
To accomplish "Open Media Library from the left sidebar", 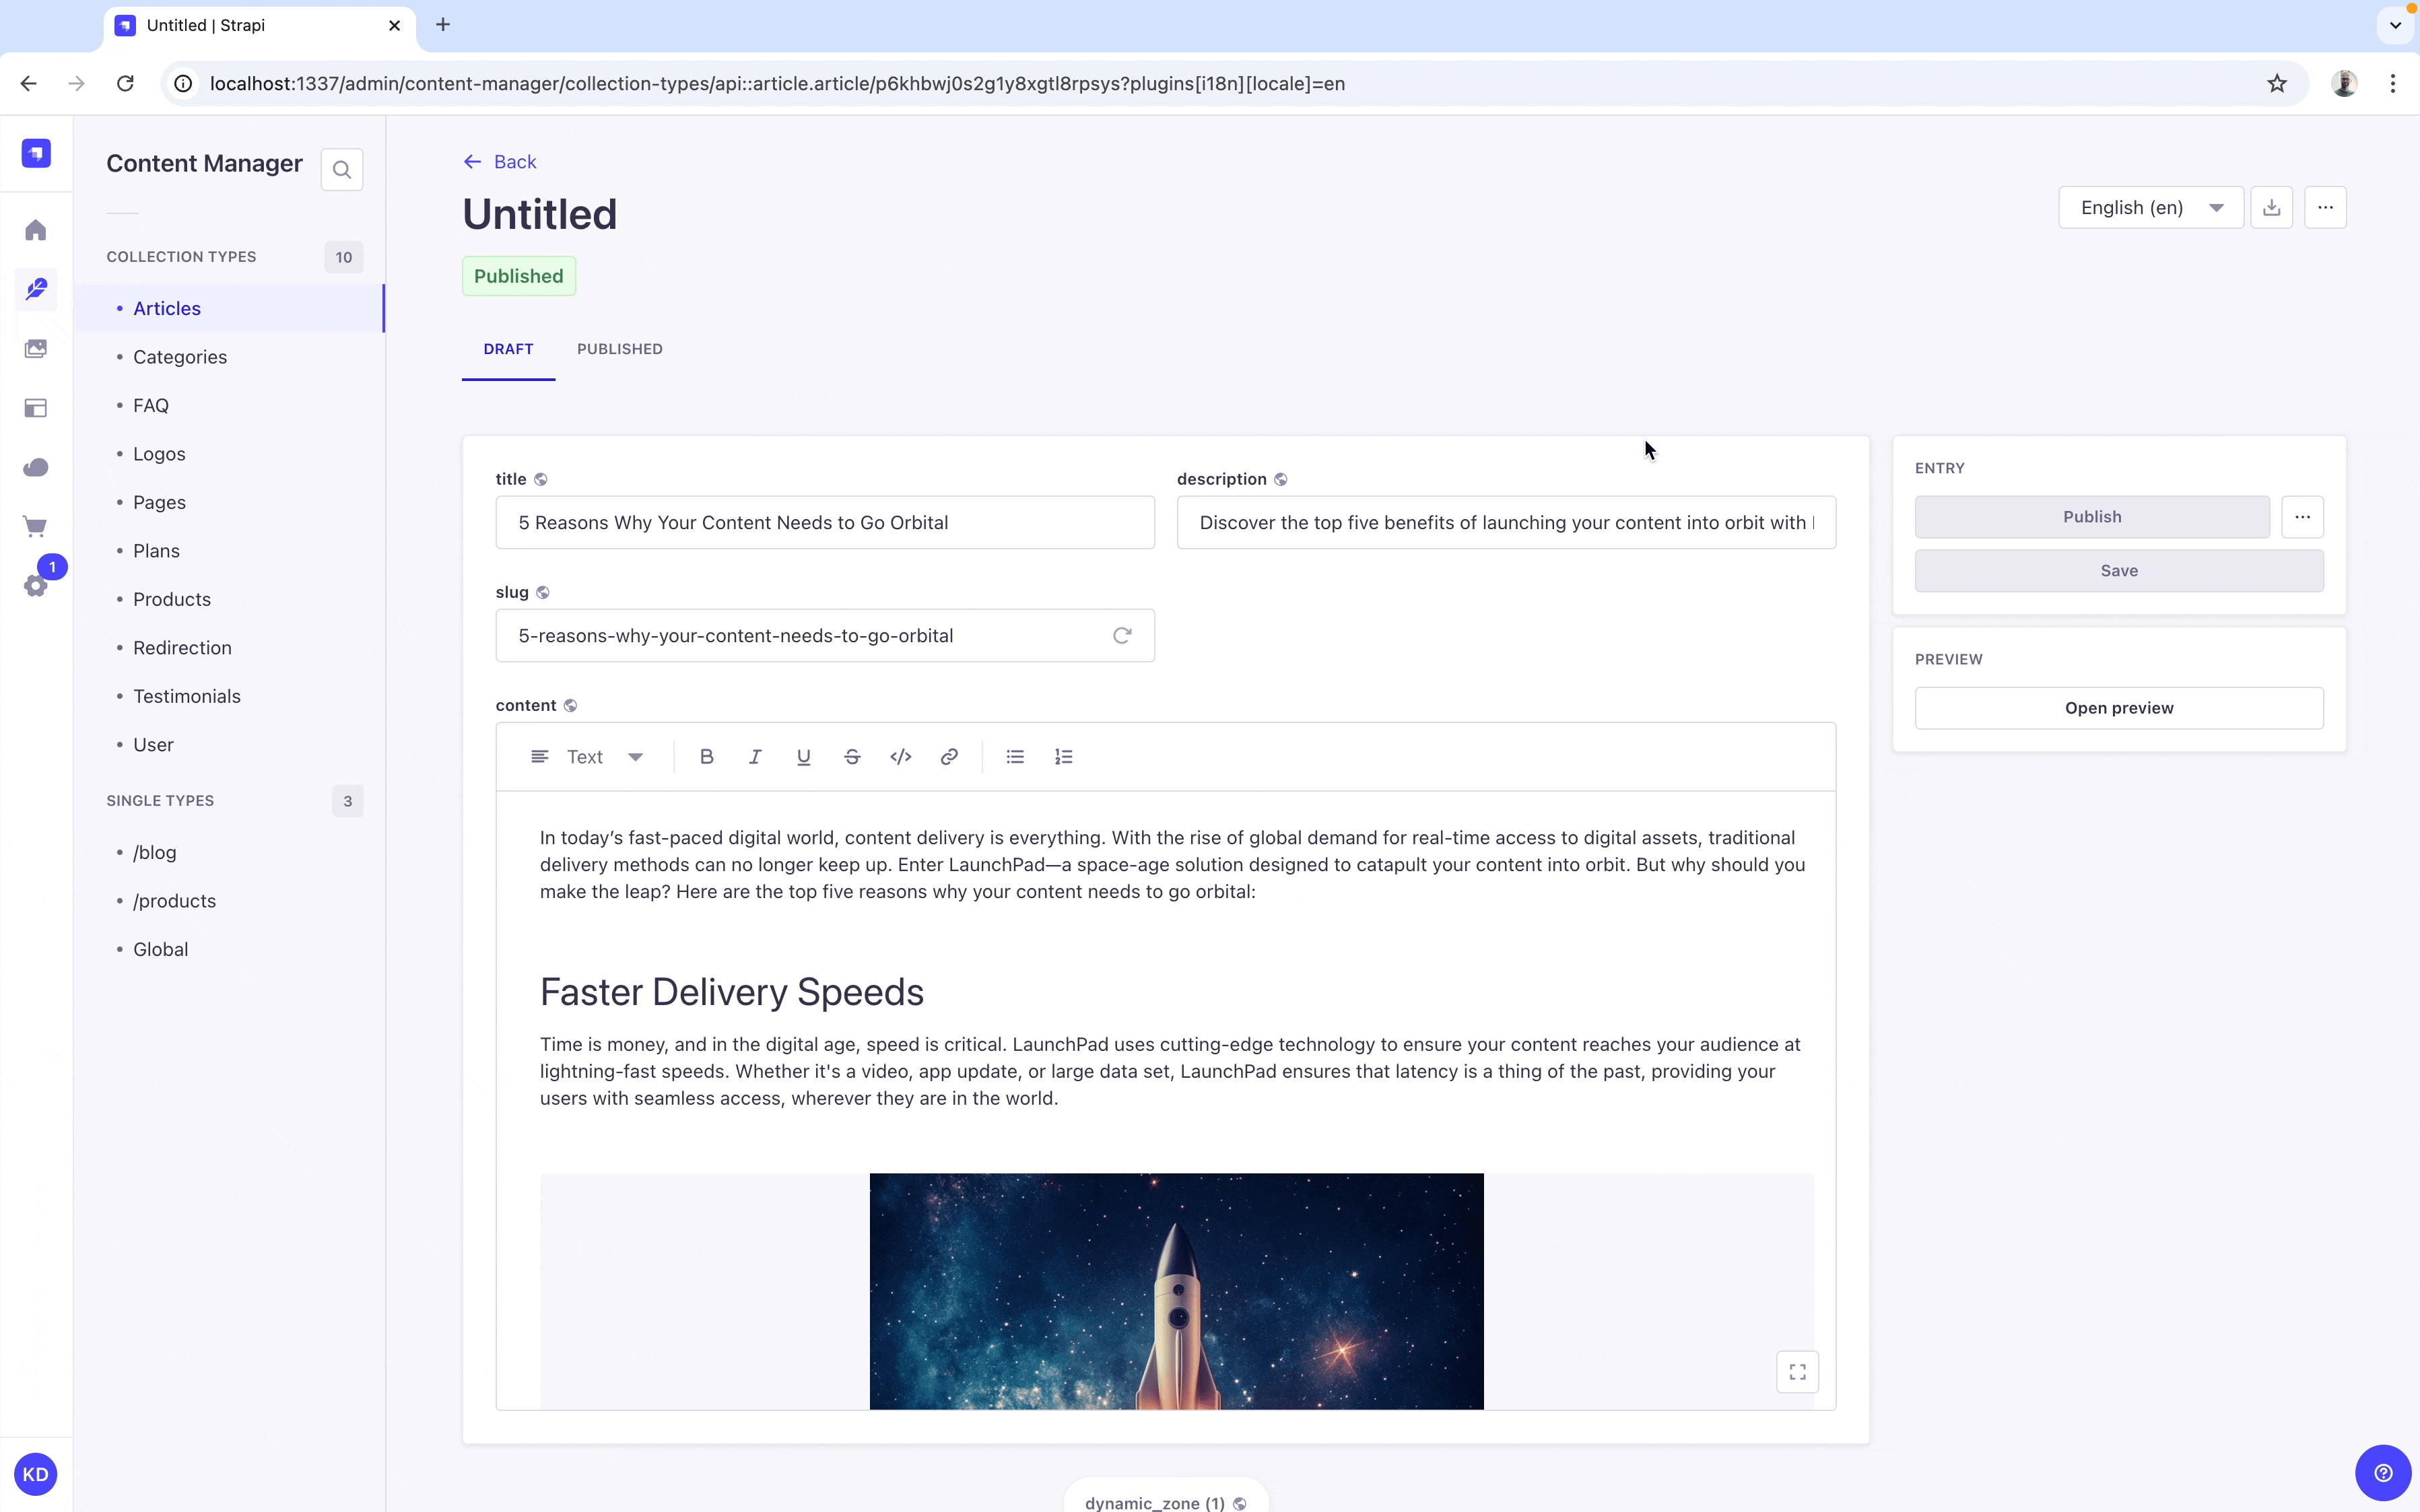I will point(36,349).
